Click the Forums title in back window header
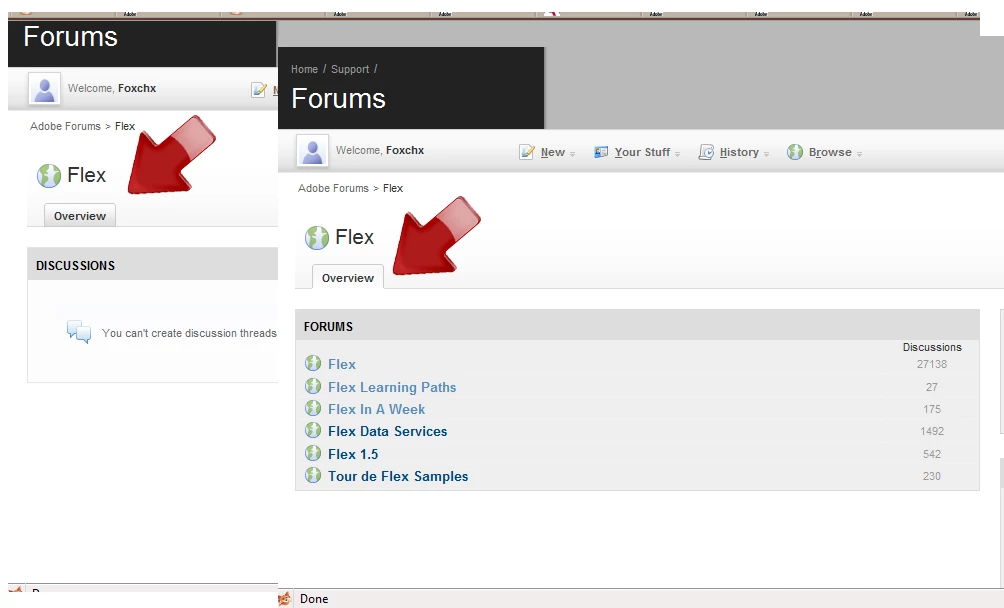The image size is (1004, 608). click(x=70, y=36)
